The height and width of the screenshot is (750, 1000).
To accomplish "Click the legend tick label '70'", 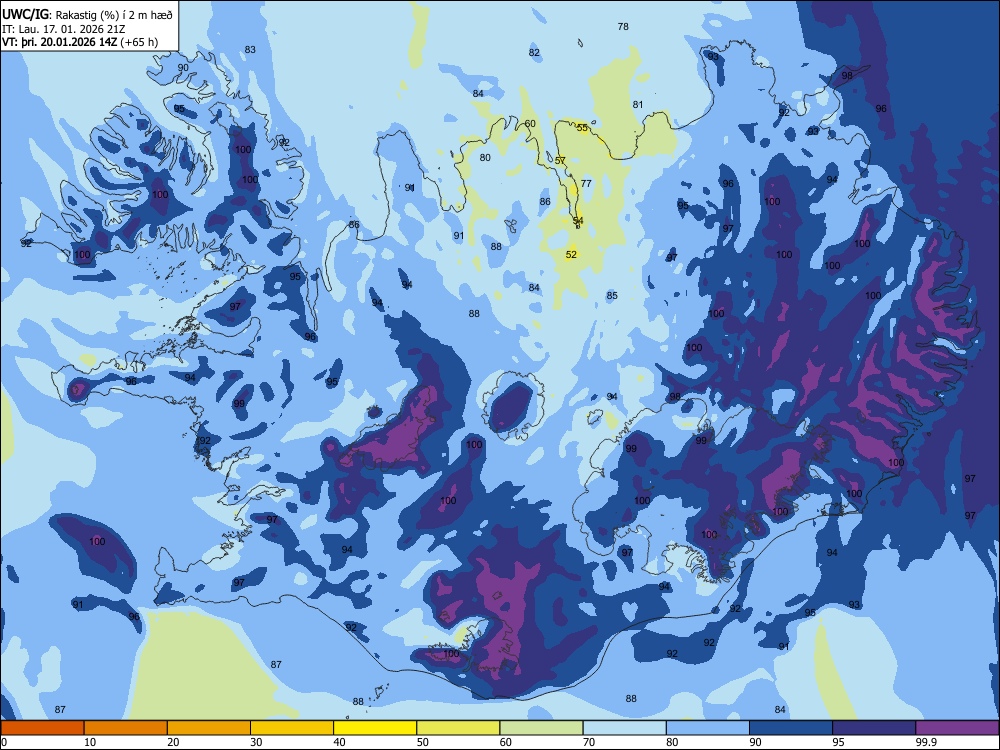I will [589, 742].
